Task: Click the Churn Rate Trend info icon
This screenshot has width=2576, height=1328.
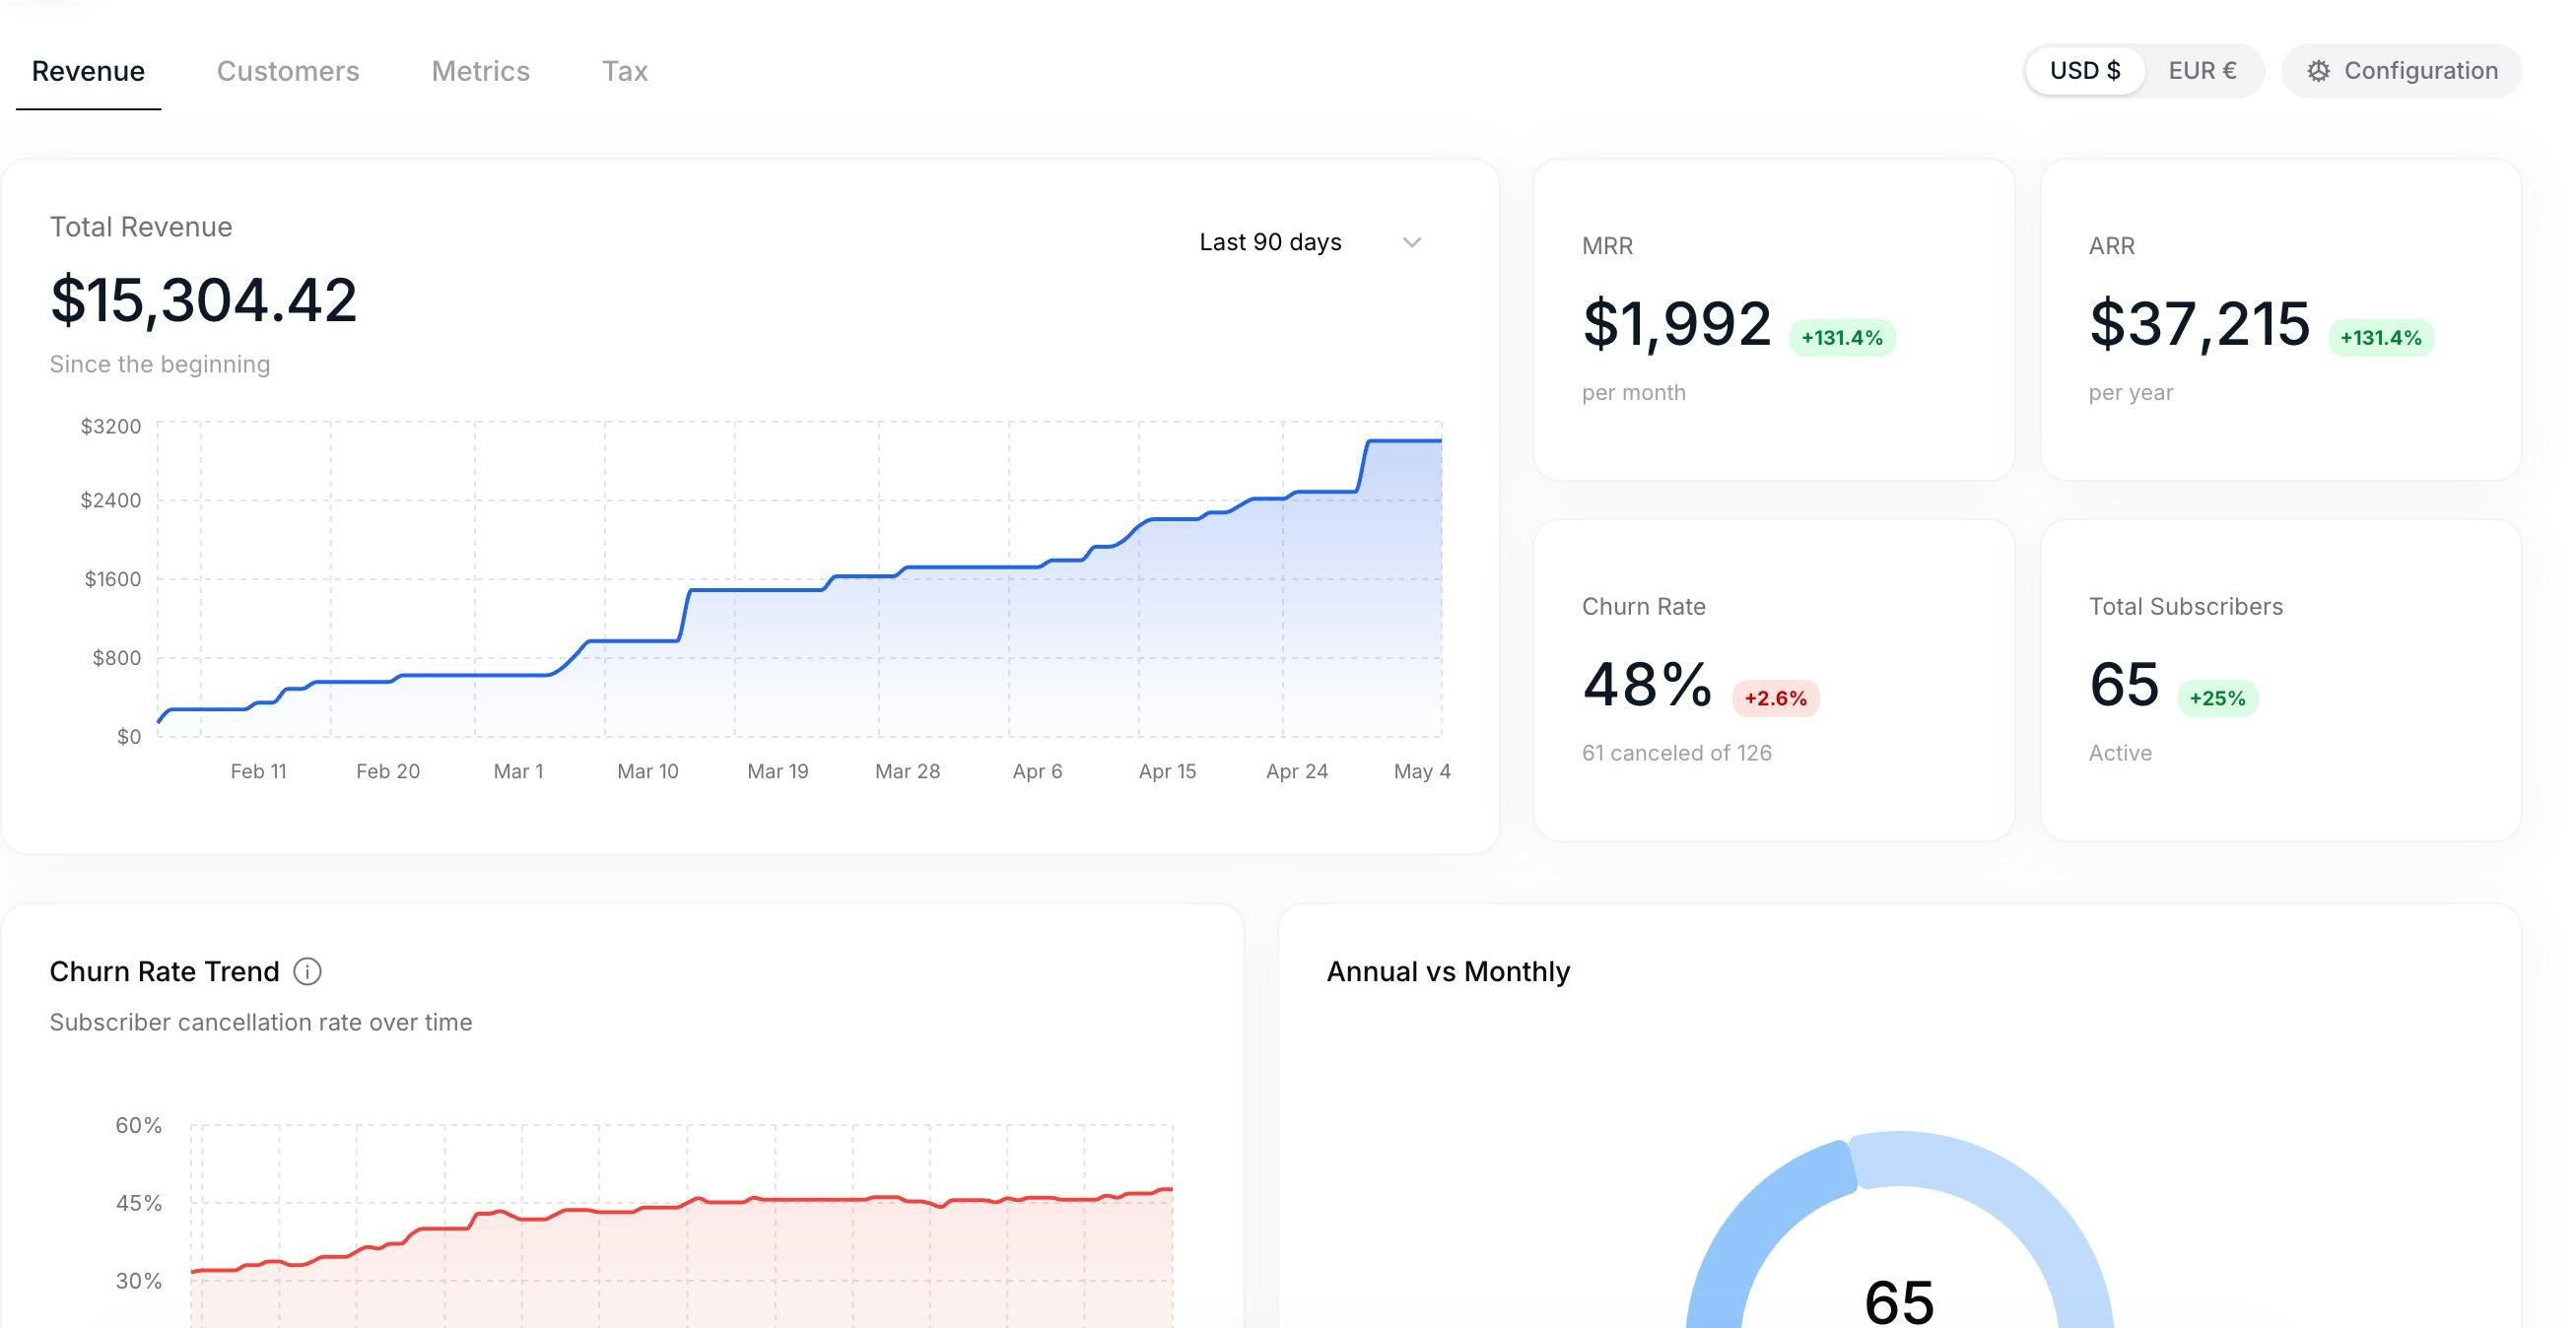Action: pyautogui.click(x=308, y=971)
